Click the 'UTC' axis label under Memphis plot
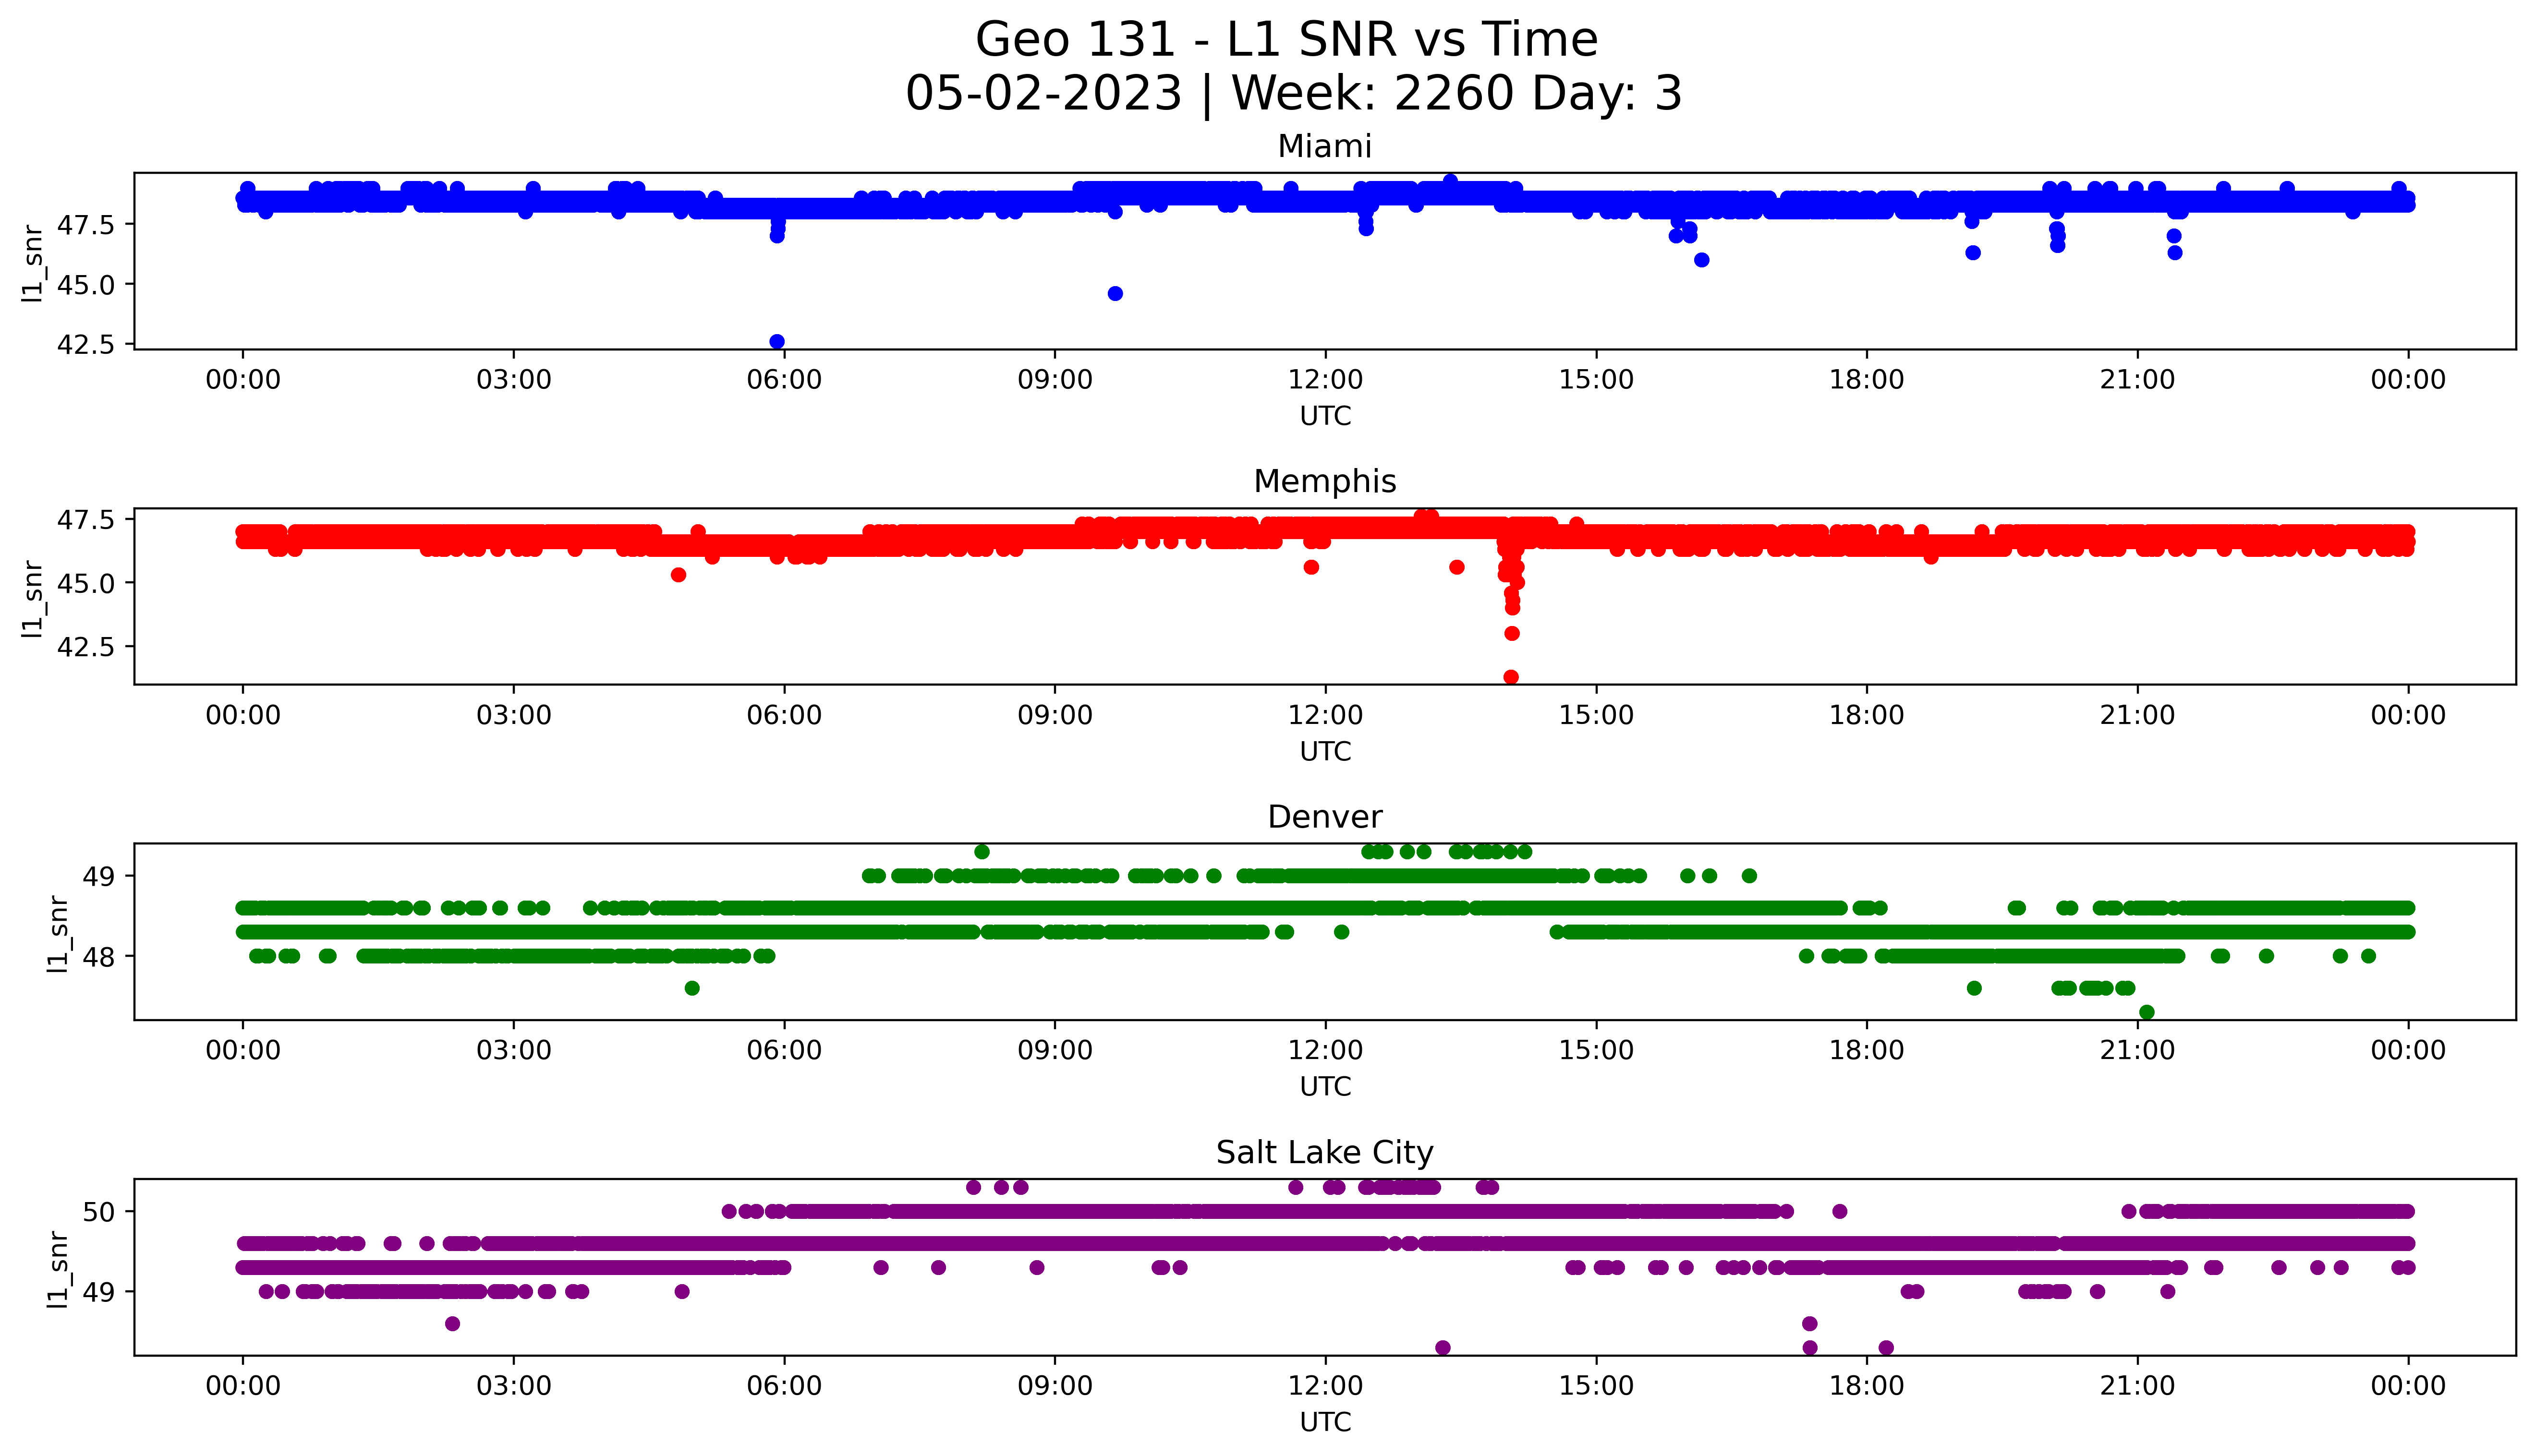Image resolution: width=2535 pixels, height=1456 pixels. pos(1325,751)
